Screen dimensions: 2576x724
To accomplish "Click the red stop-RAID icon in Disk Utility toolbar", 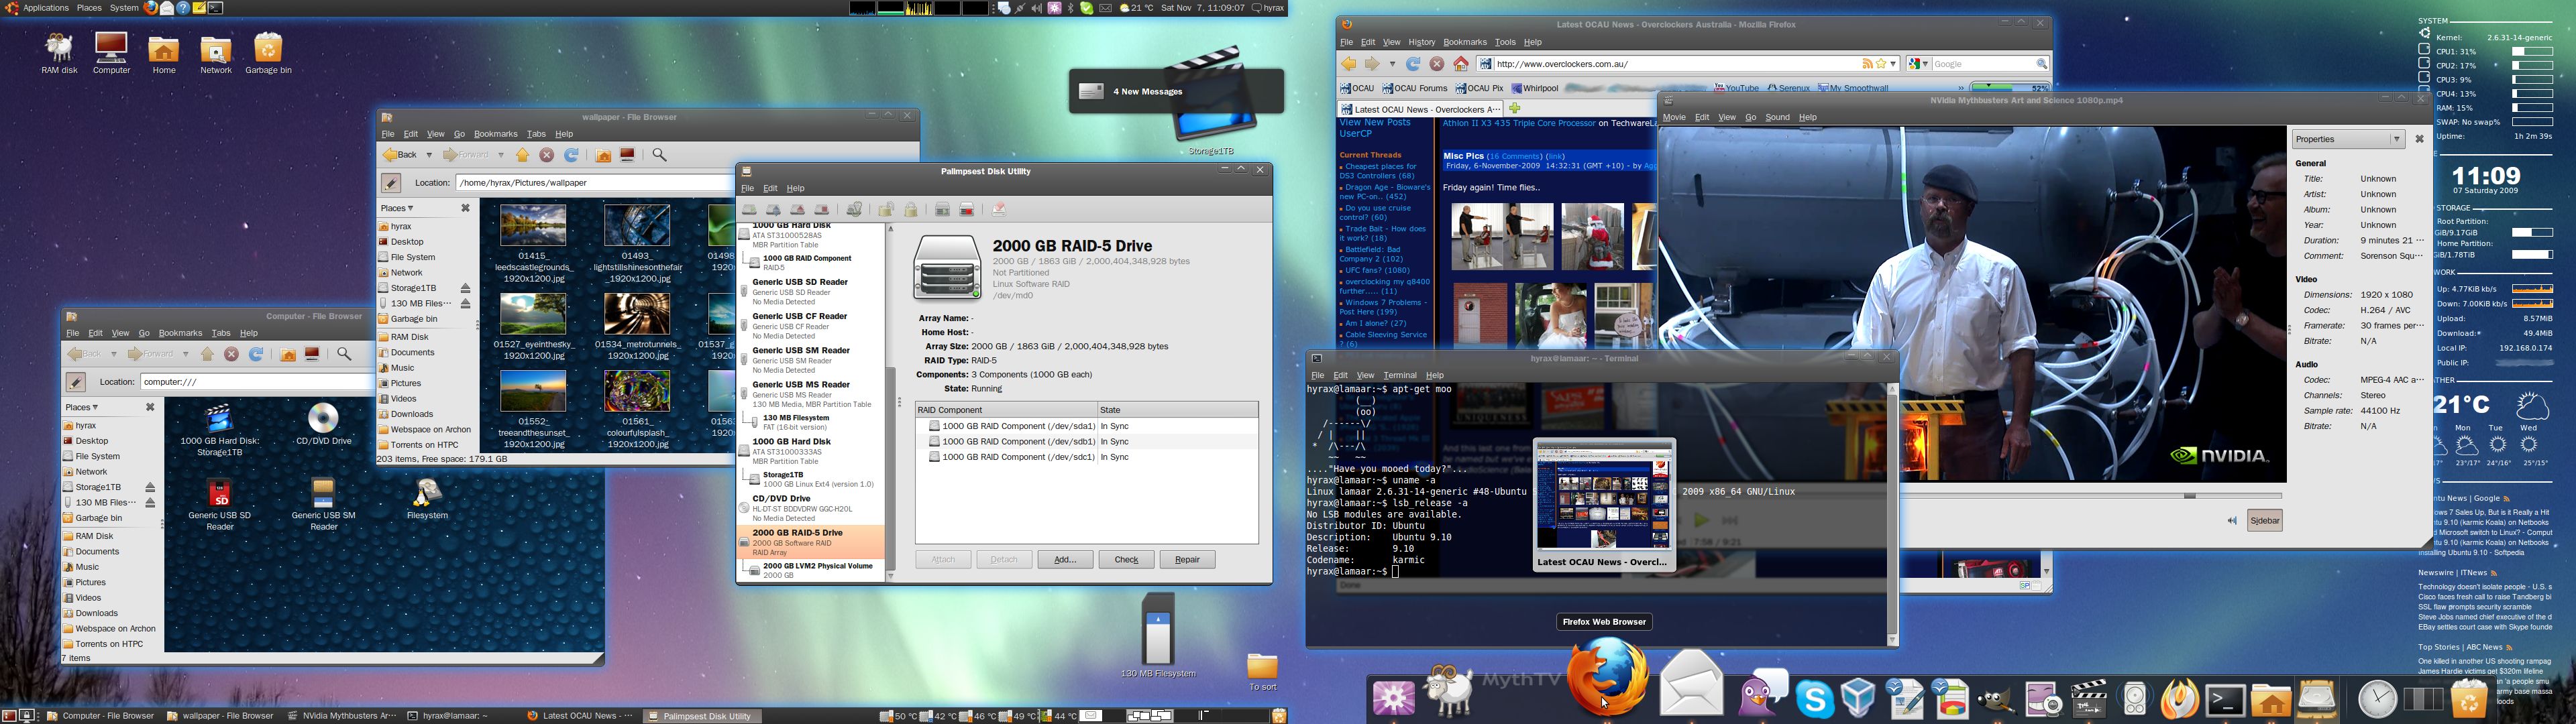I will tap(967, 209).
